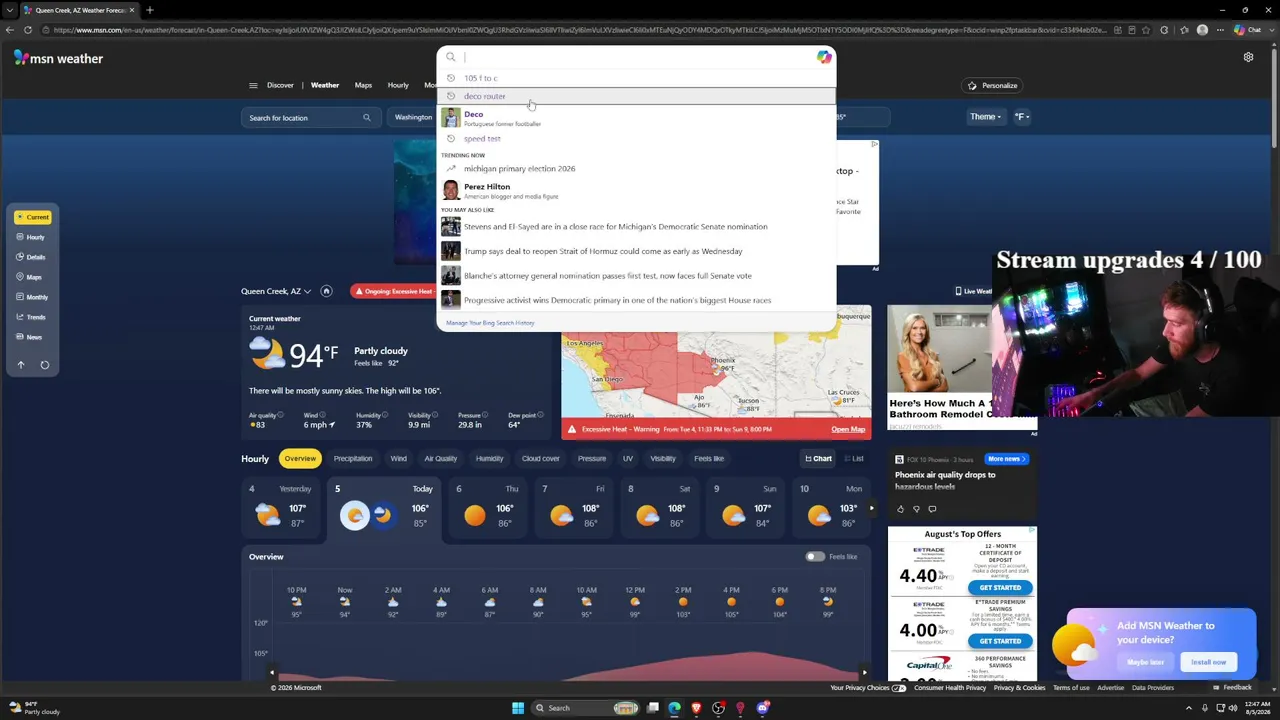Click Maybe later in MSN Weather prompt
The image size is (1280, 720).
(1146, 662)
